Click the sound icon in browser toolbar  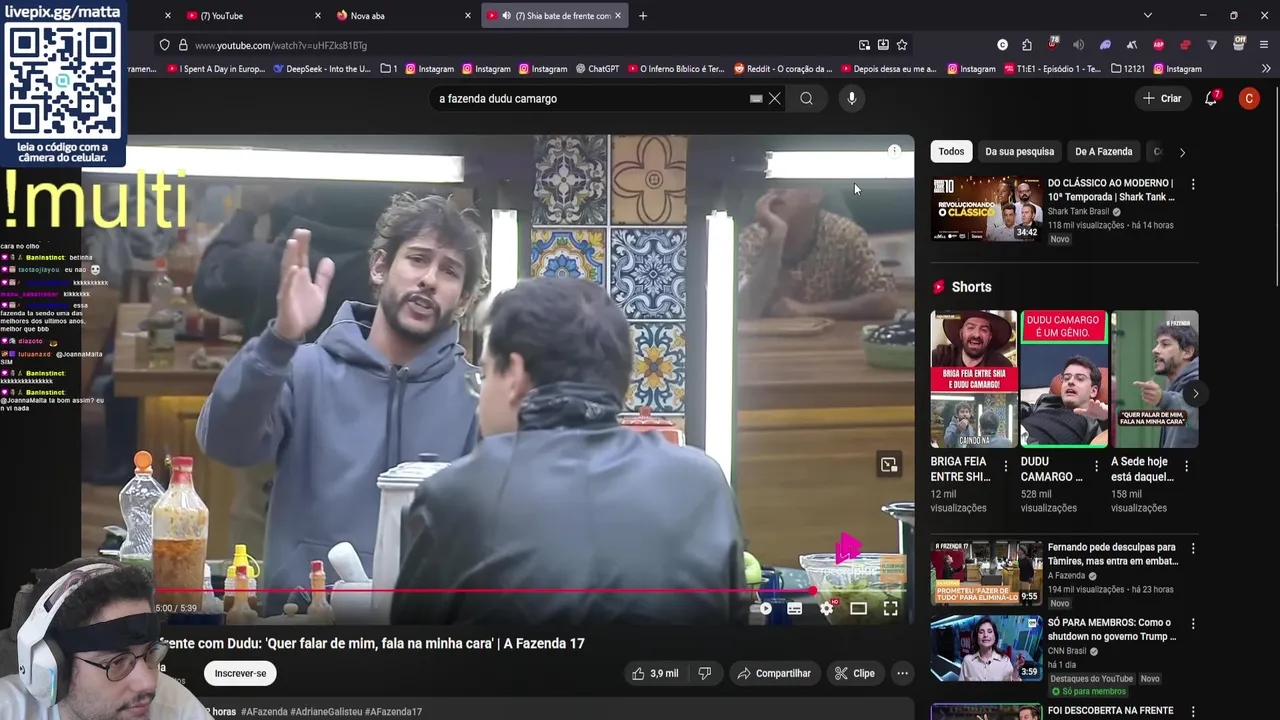[x=1078, y=45]
